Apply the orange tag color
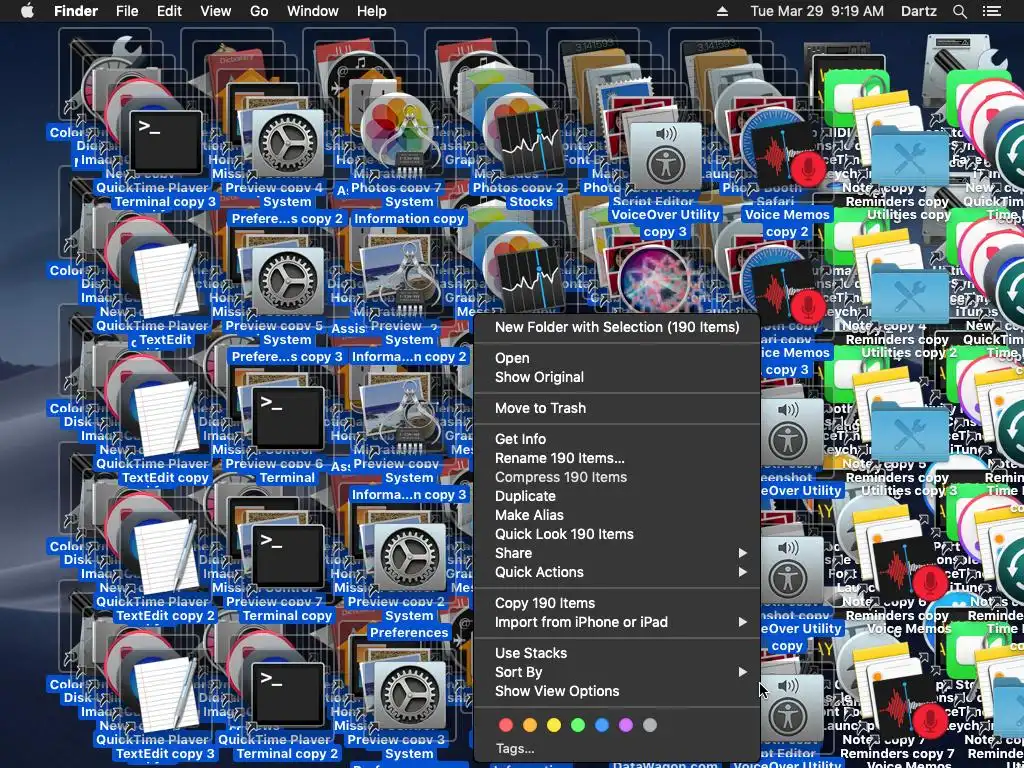Screen dimensions: 1024x768 tap(530, 725)
